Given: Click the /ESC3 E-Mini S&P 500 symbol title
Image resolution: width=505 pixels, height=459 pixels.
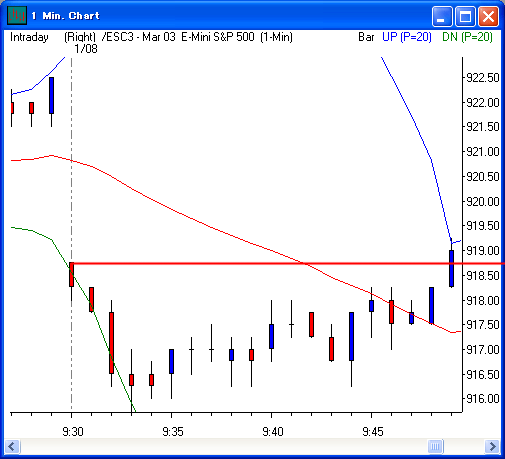Looking at the screenshot, I should point(197,37).
